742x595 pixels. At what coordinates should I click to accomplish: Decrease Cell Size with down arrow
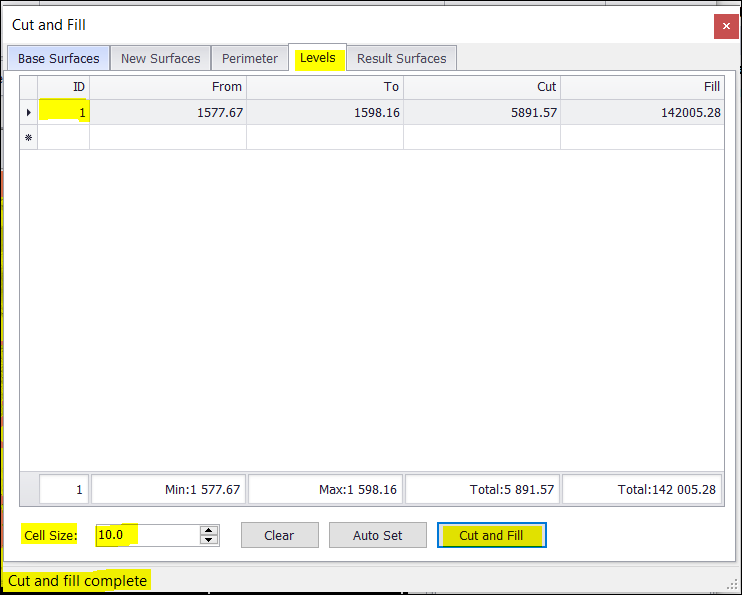coord(209,540)
